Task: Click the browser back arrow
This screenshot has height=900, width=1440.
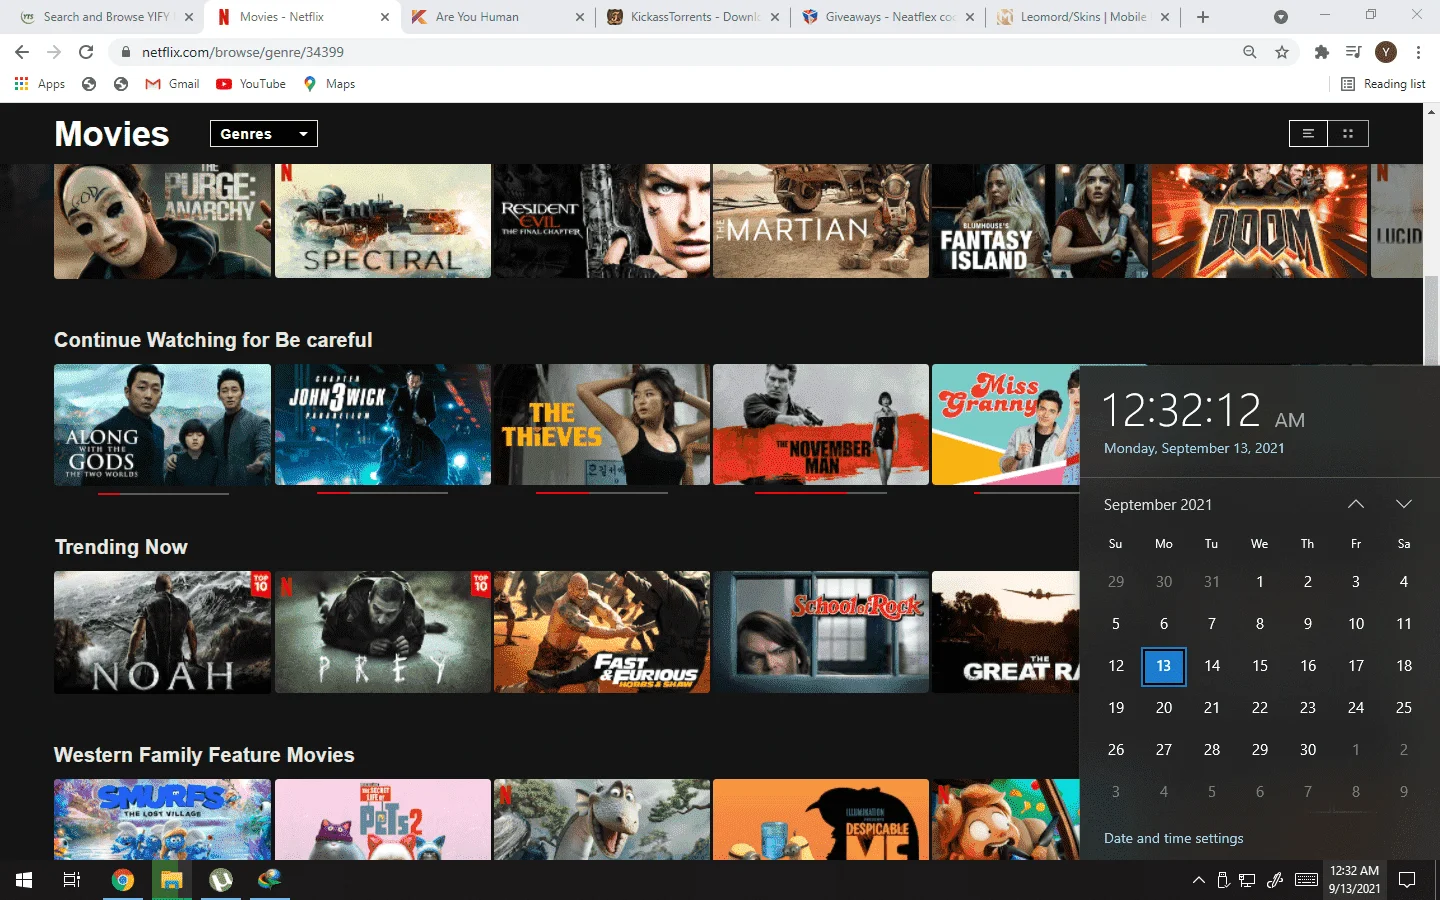Action: 22,52
